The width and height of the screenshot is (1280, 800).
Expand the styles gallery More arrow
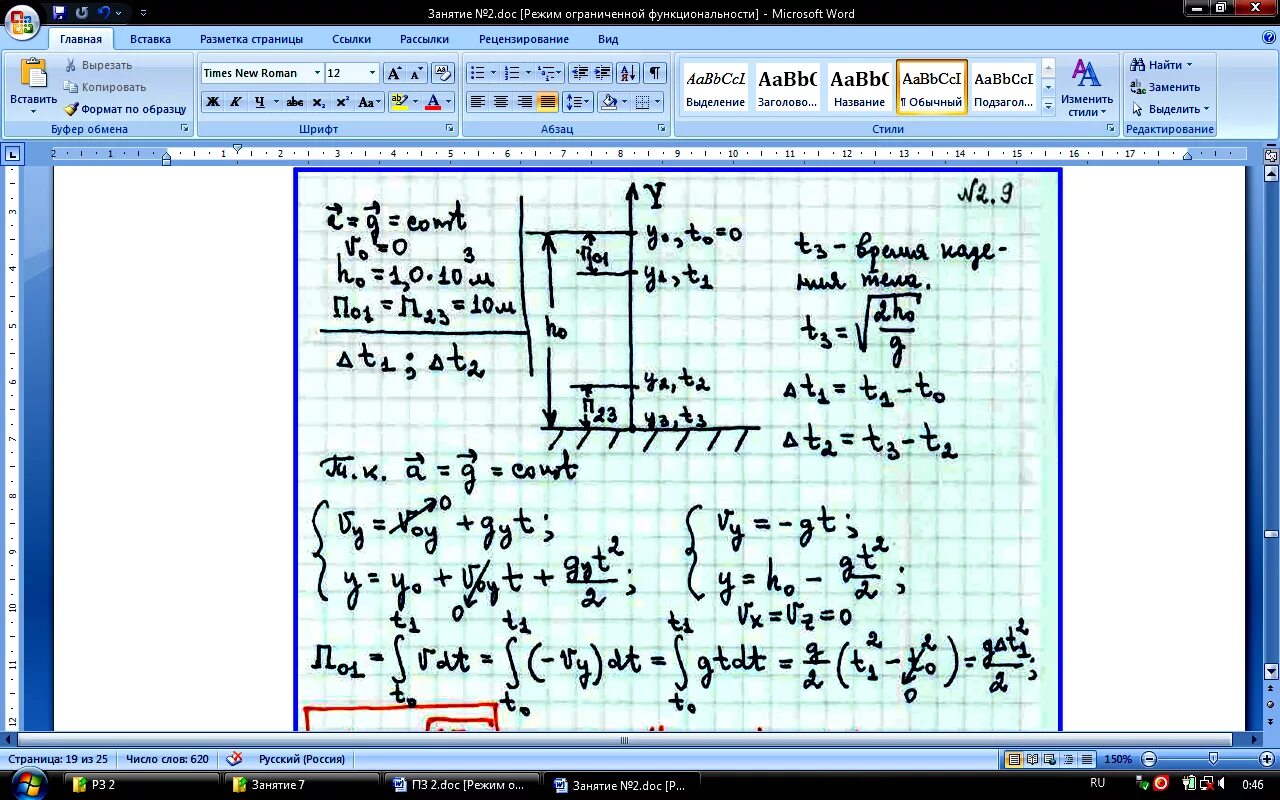pos(1048,105)
